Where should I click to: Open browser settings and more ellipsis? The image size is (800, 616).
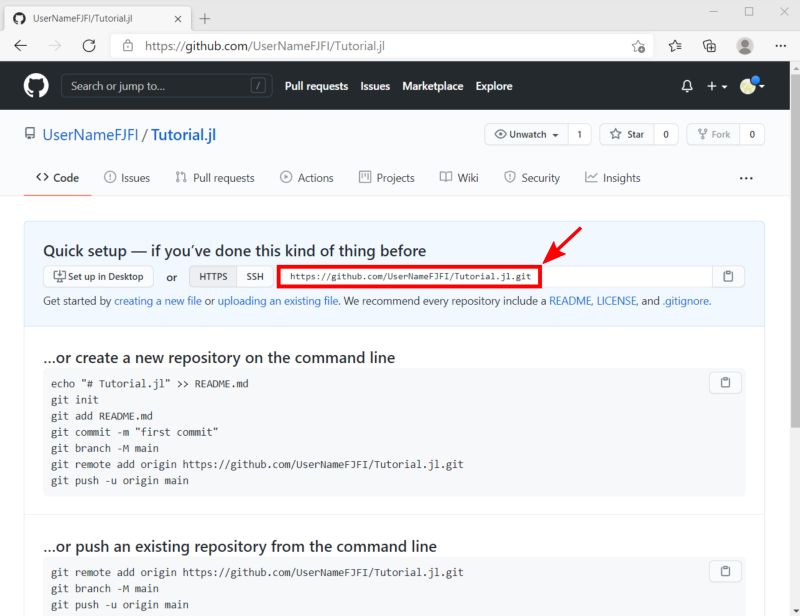point(780,46)
